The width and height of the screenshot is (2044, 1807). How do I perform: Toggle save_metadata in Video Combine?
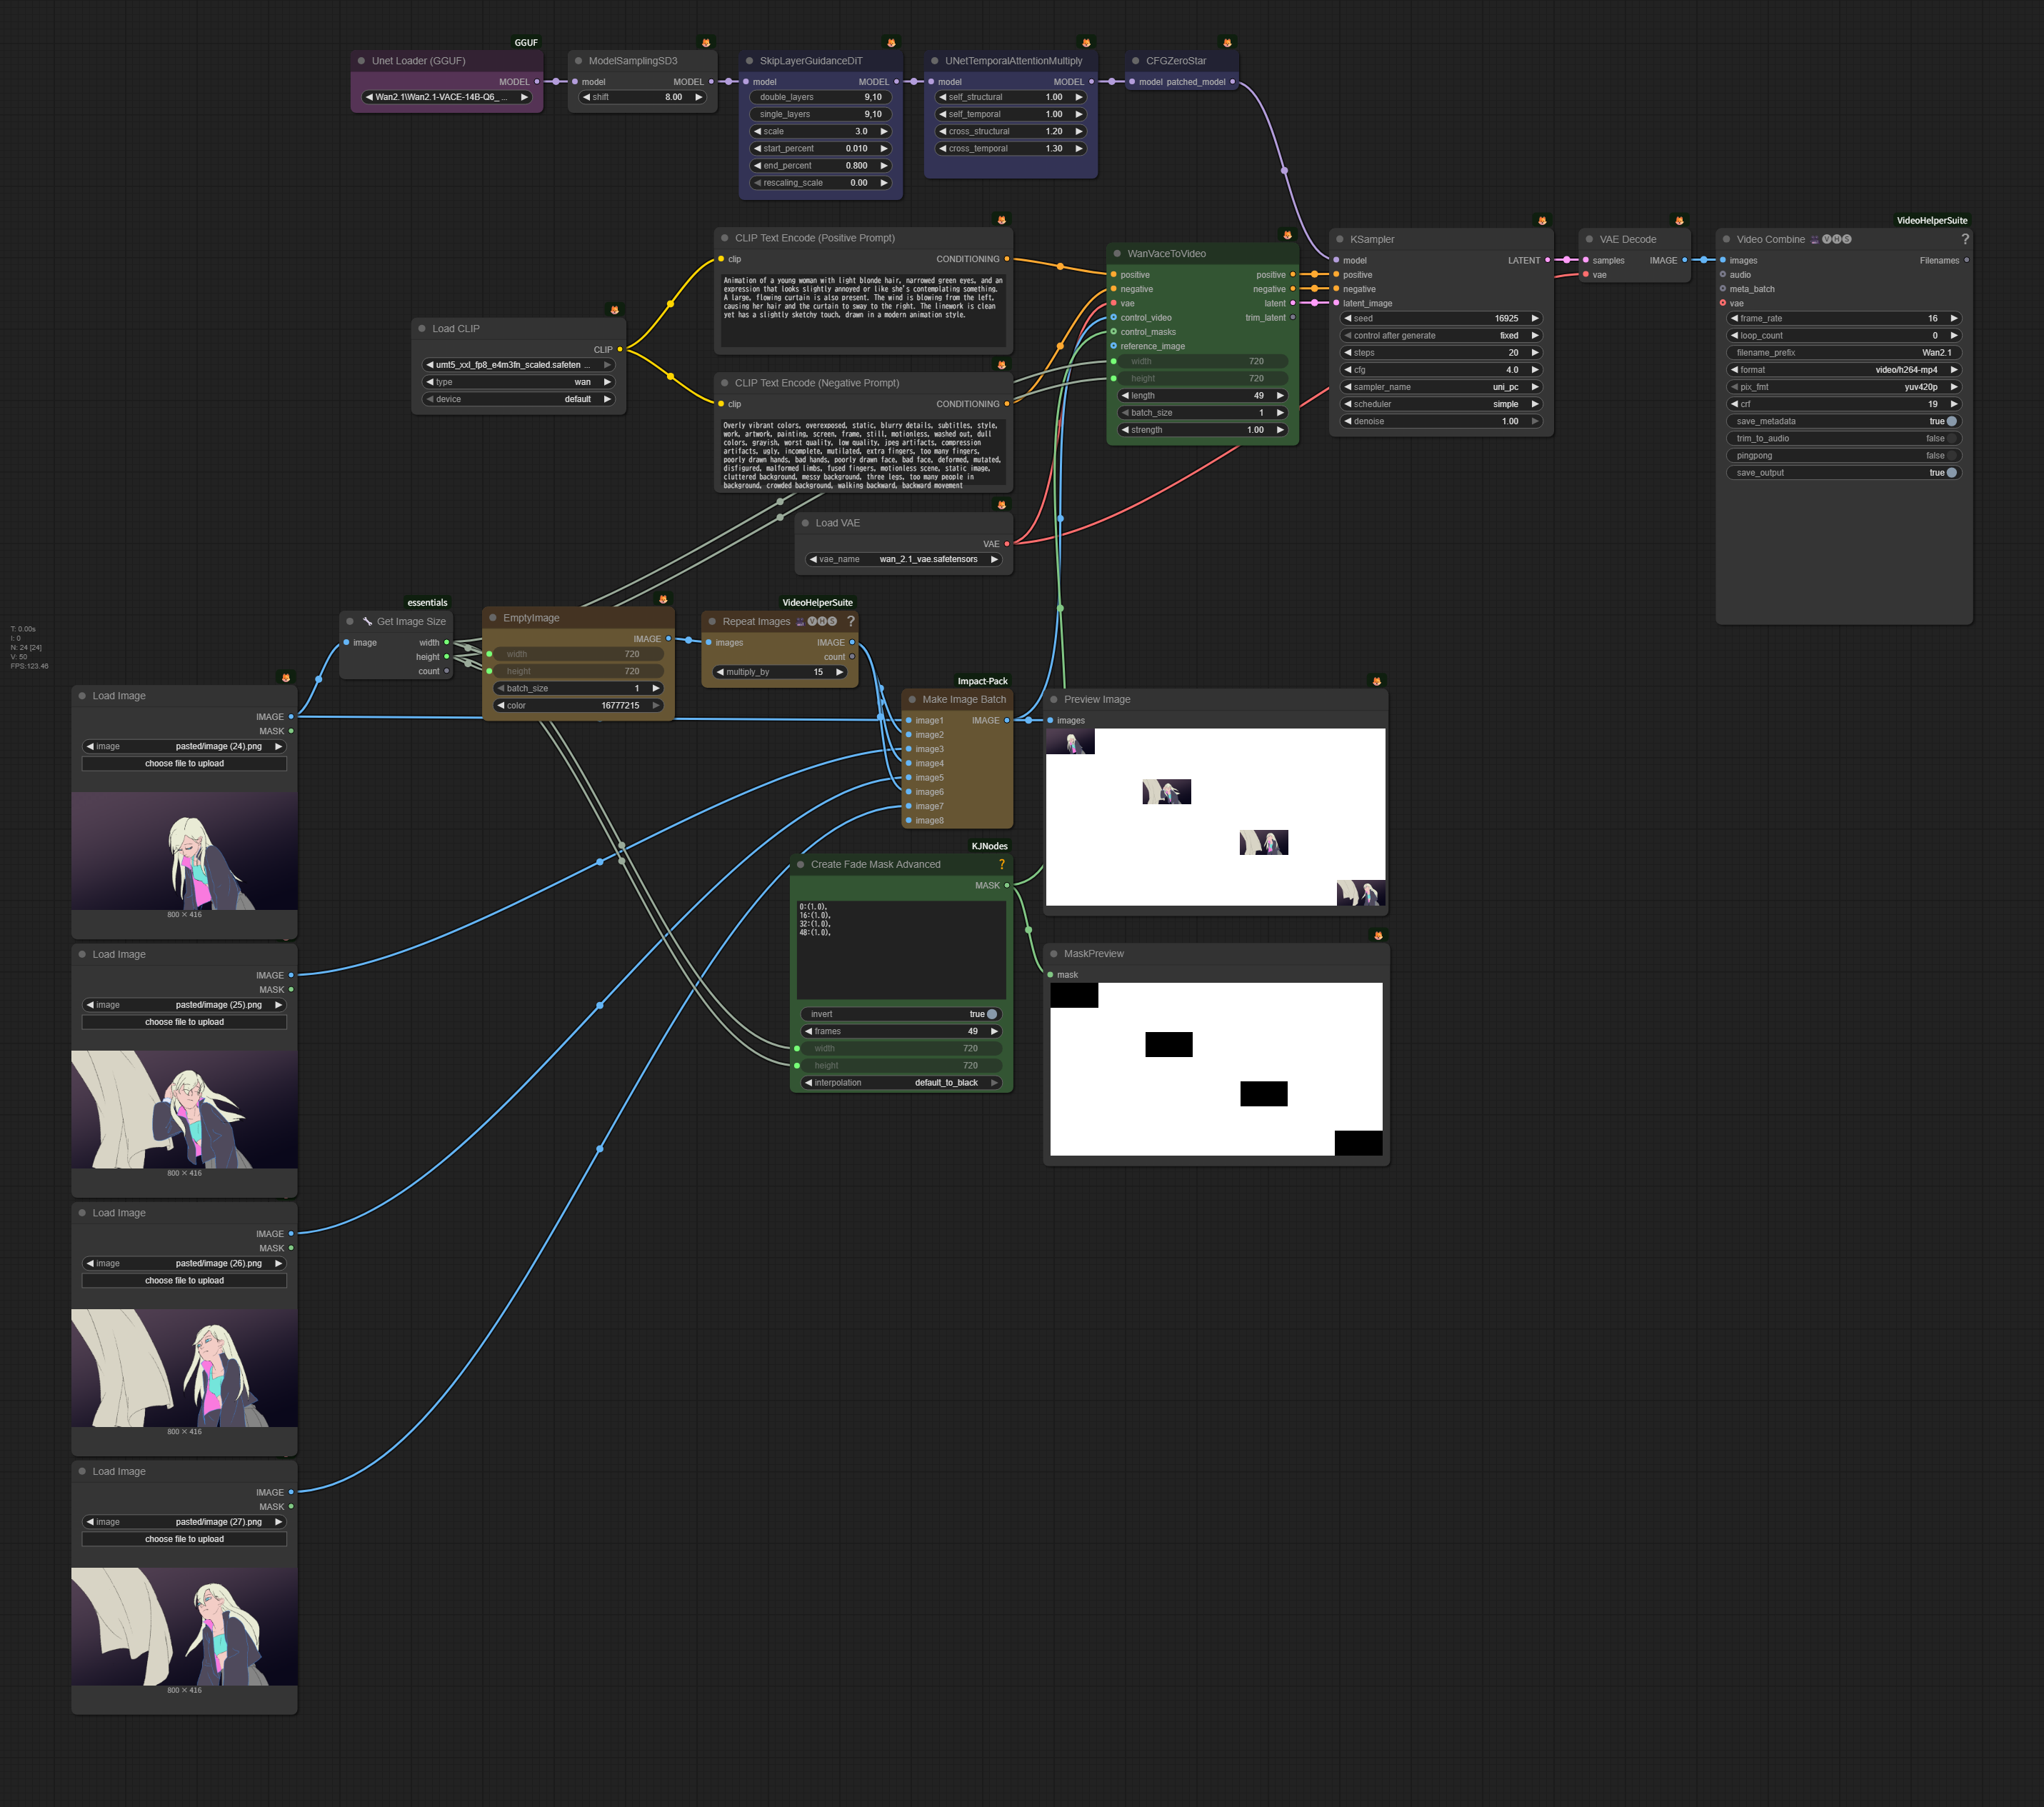coord(1951,421)
